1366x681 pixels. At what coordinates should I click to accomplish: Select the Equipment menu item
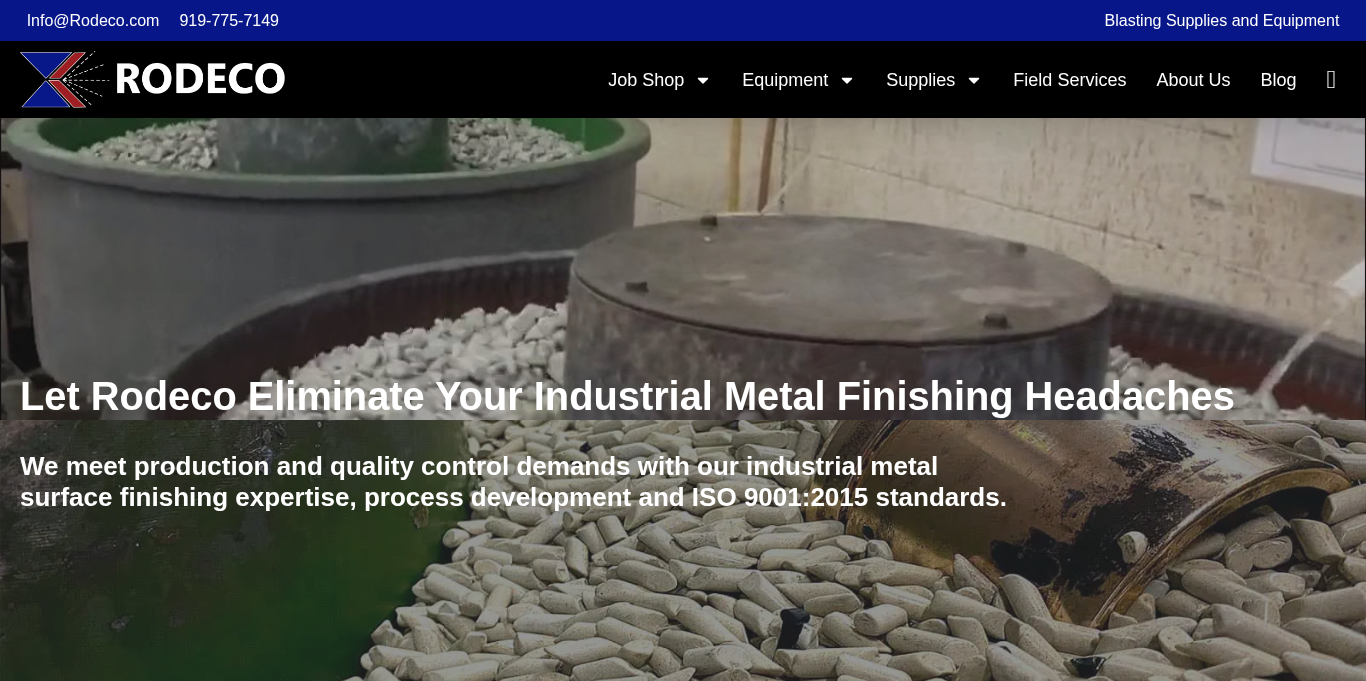785,80
